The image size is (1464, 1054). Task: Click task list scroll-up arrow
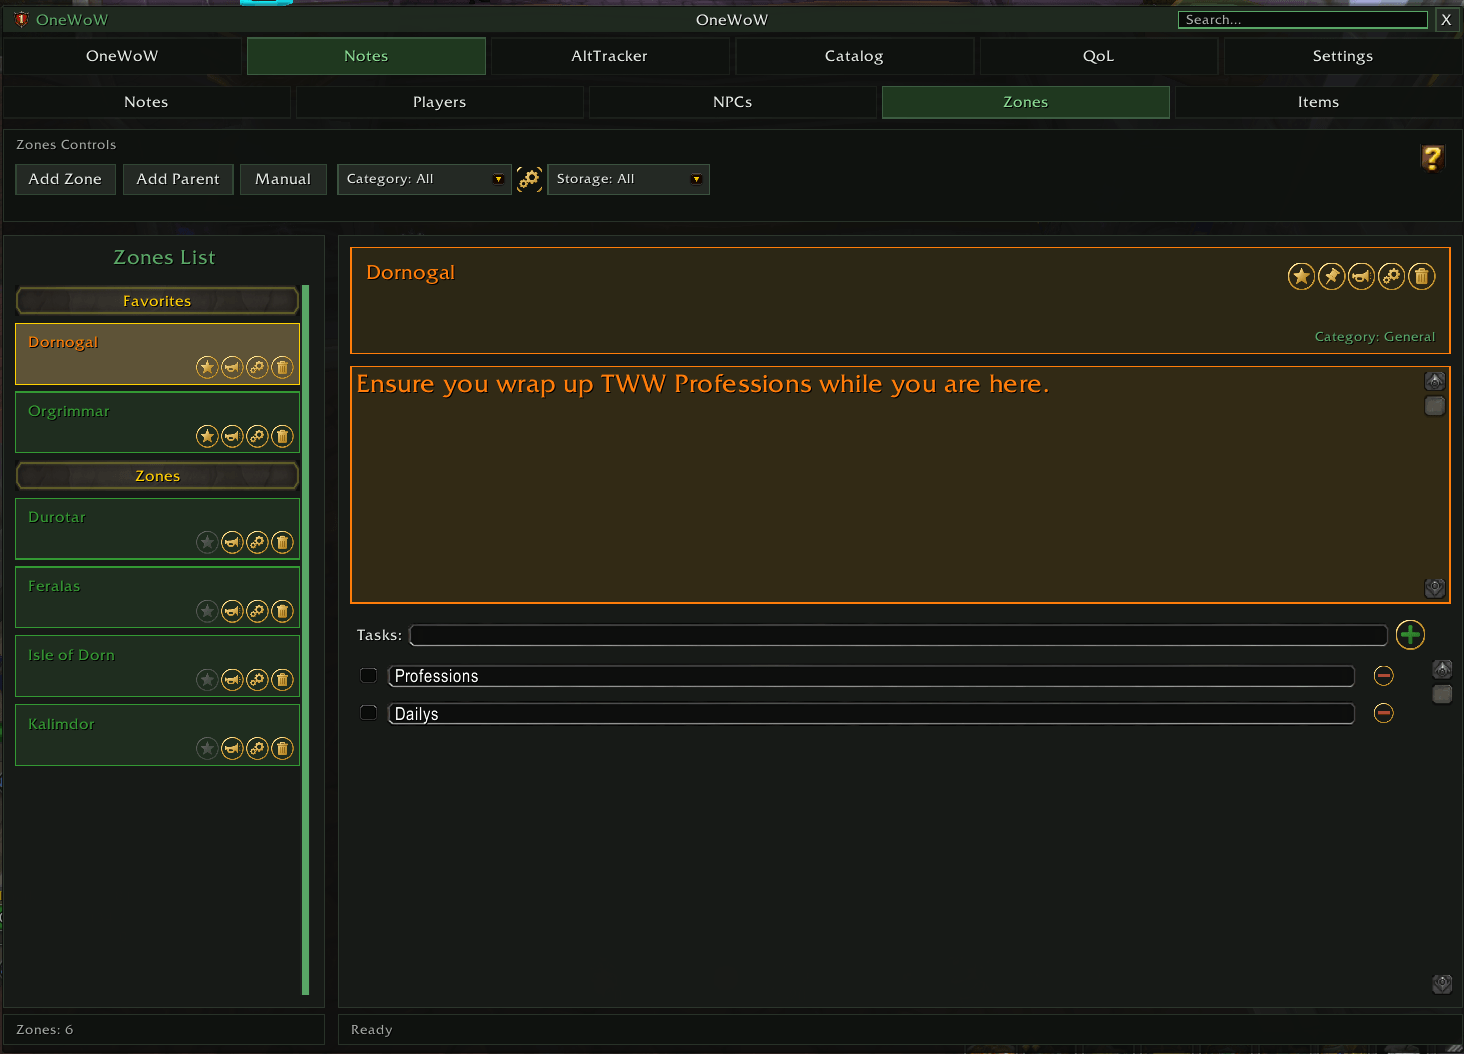coord(1442,669)
